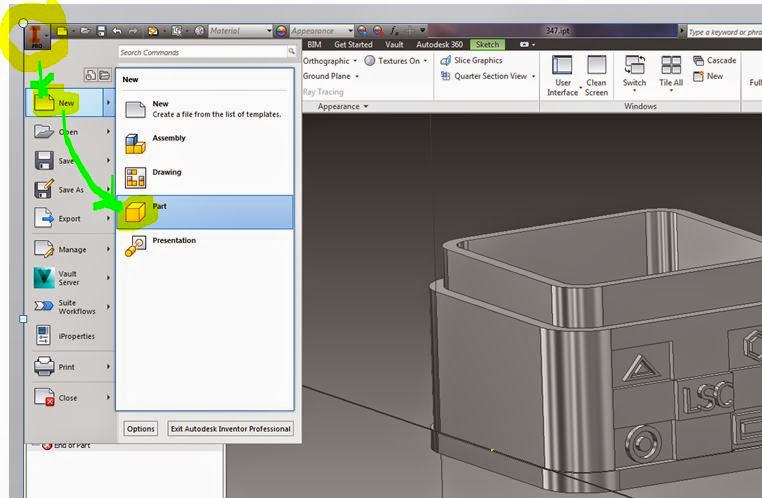Switch to the Get Started ribbon tab
Screen dimensions: 762x498
click(353, 44)
